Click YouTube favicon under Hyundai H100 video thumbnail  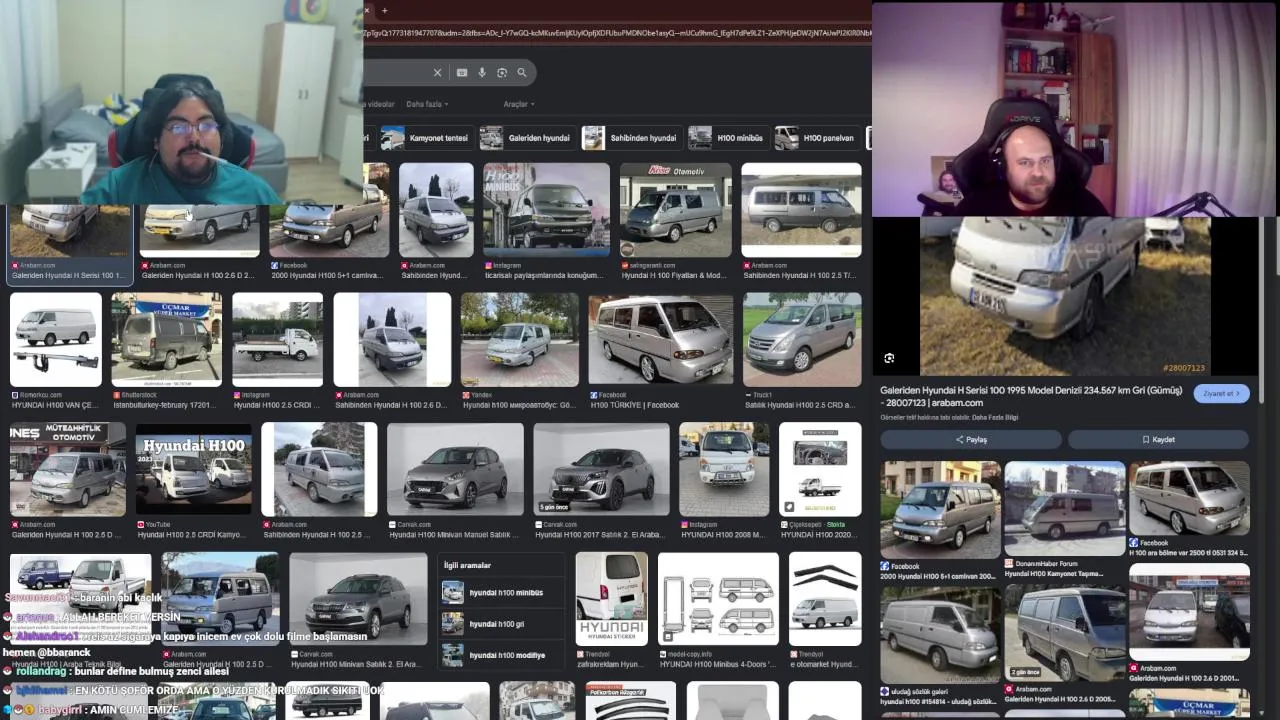[x=141, y=524]
